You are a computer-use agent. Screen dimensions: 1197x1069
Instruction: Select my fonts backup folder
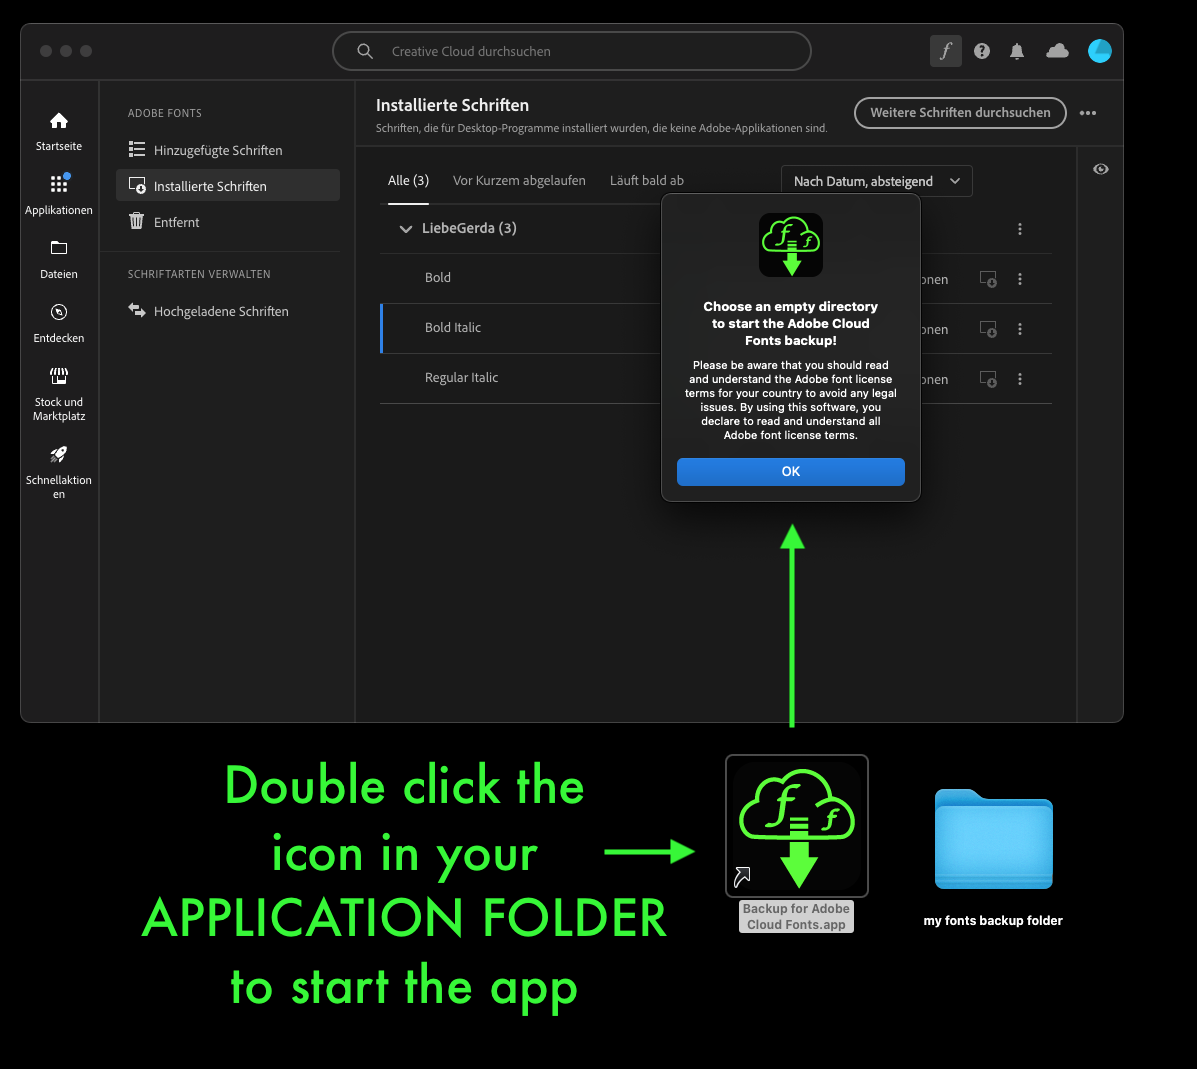[993, 840]
